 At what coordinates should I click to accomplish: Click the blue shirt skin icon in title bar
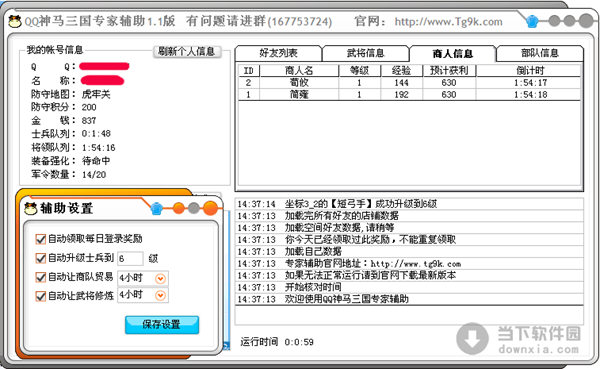532,21
